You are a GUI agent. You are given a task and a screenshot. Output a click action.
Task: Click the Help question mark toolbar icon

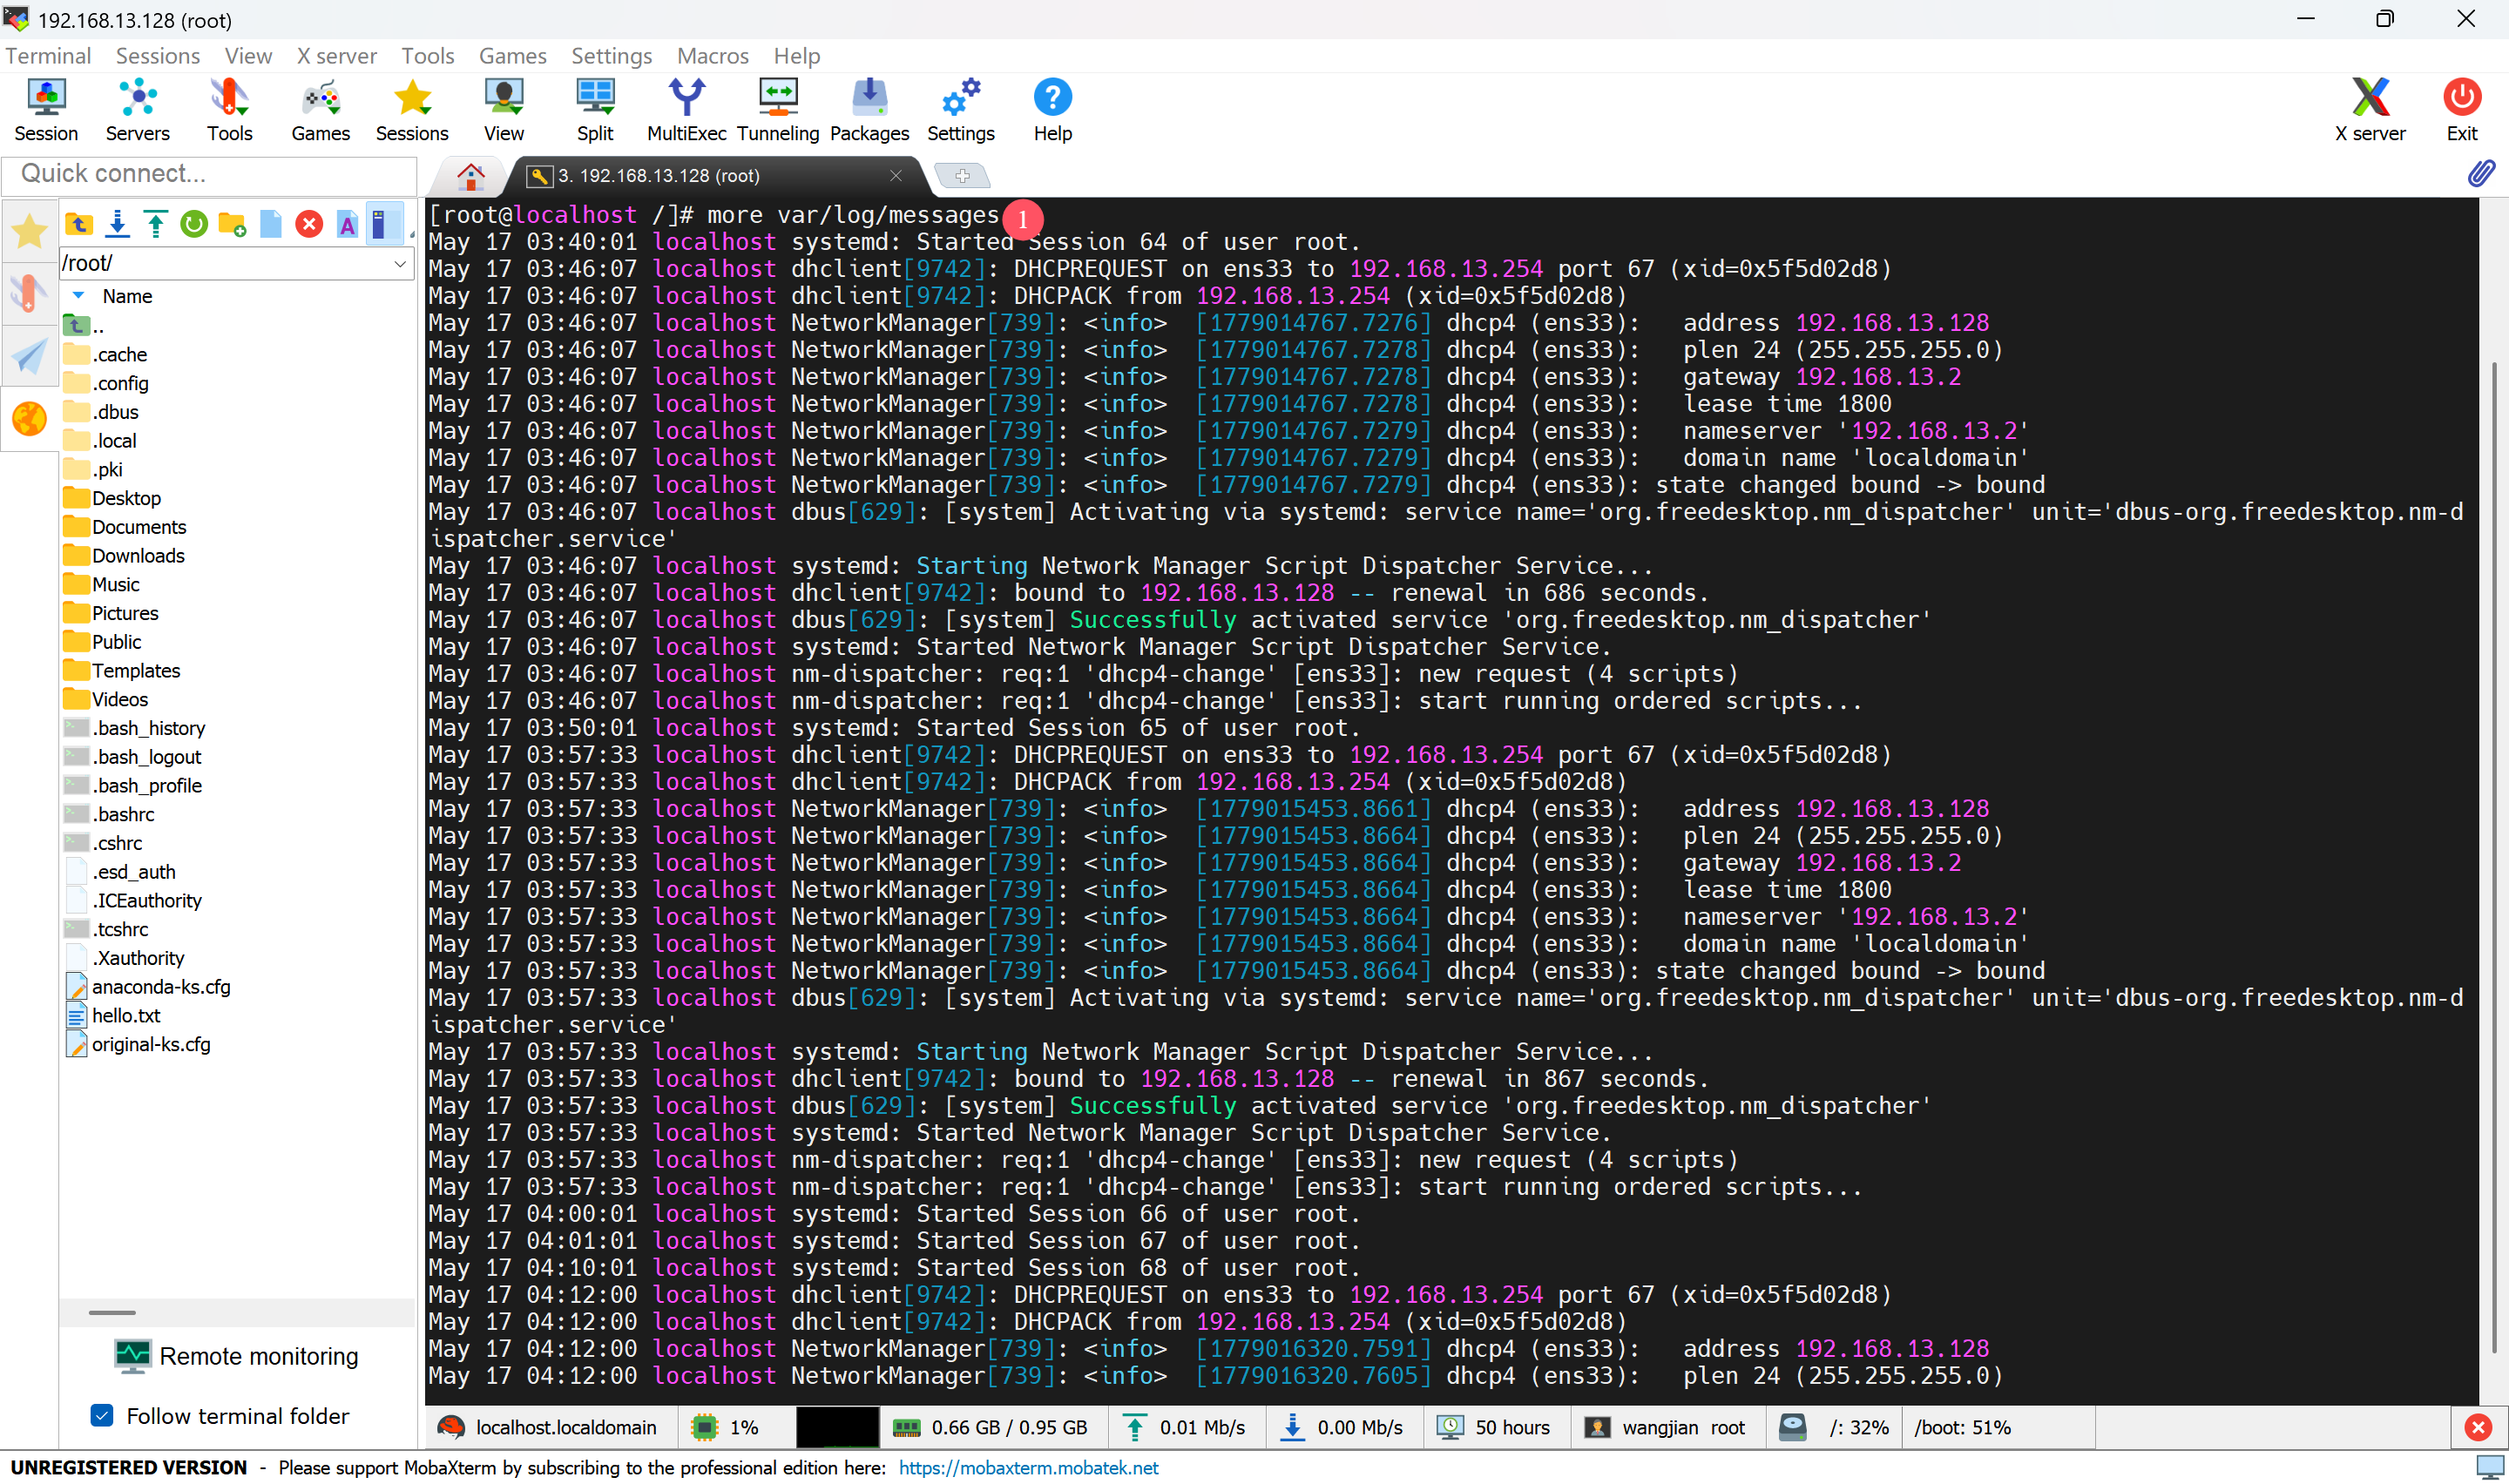[1053, 110]
